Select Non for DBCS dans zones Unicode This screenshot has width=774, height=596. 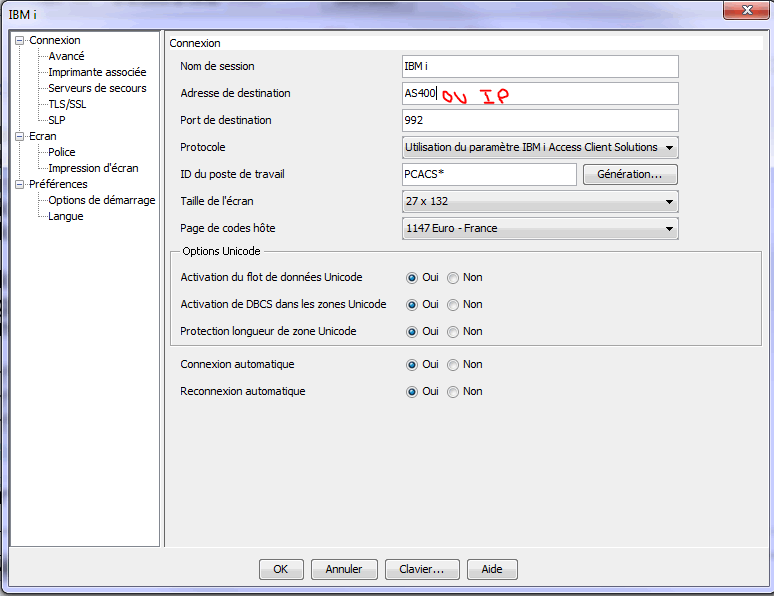pos(453,305)
